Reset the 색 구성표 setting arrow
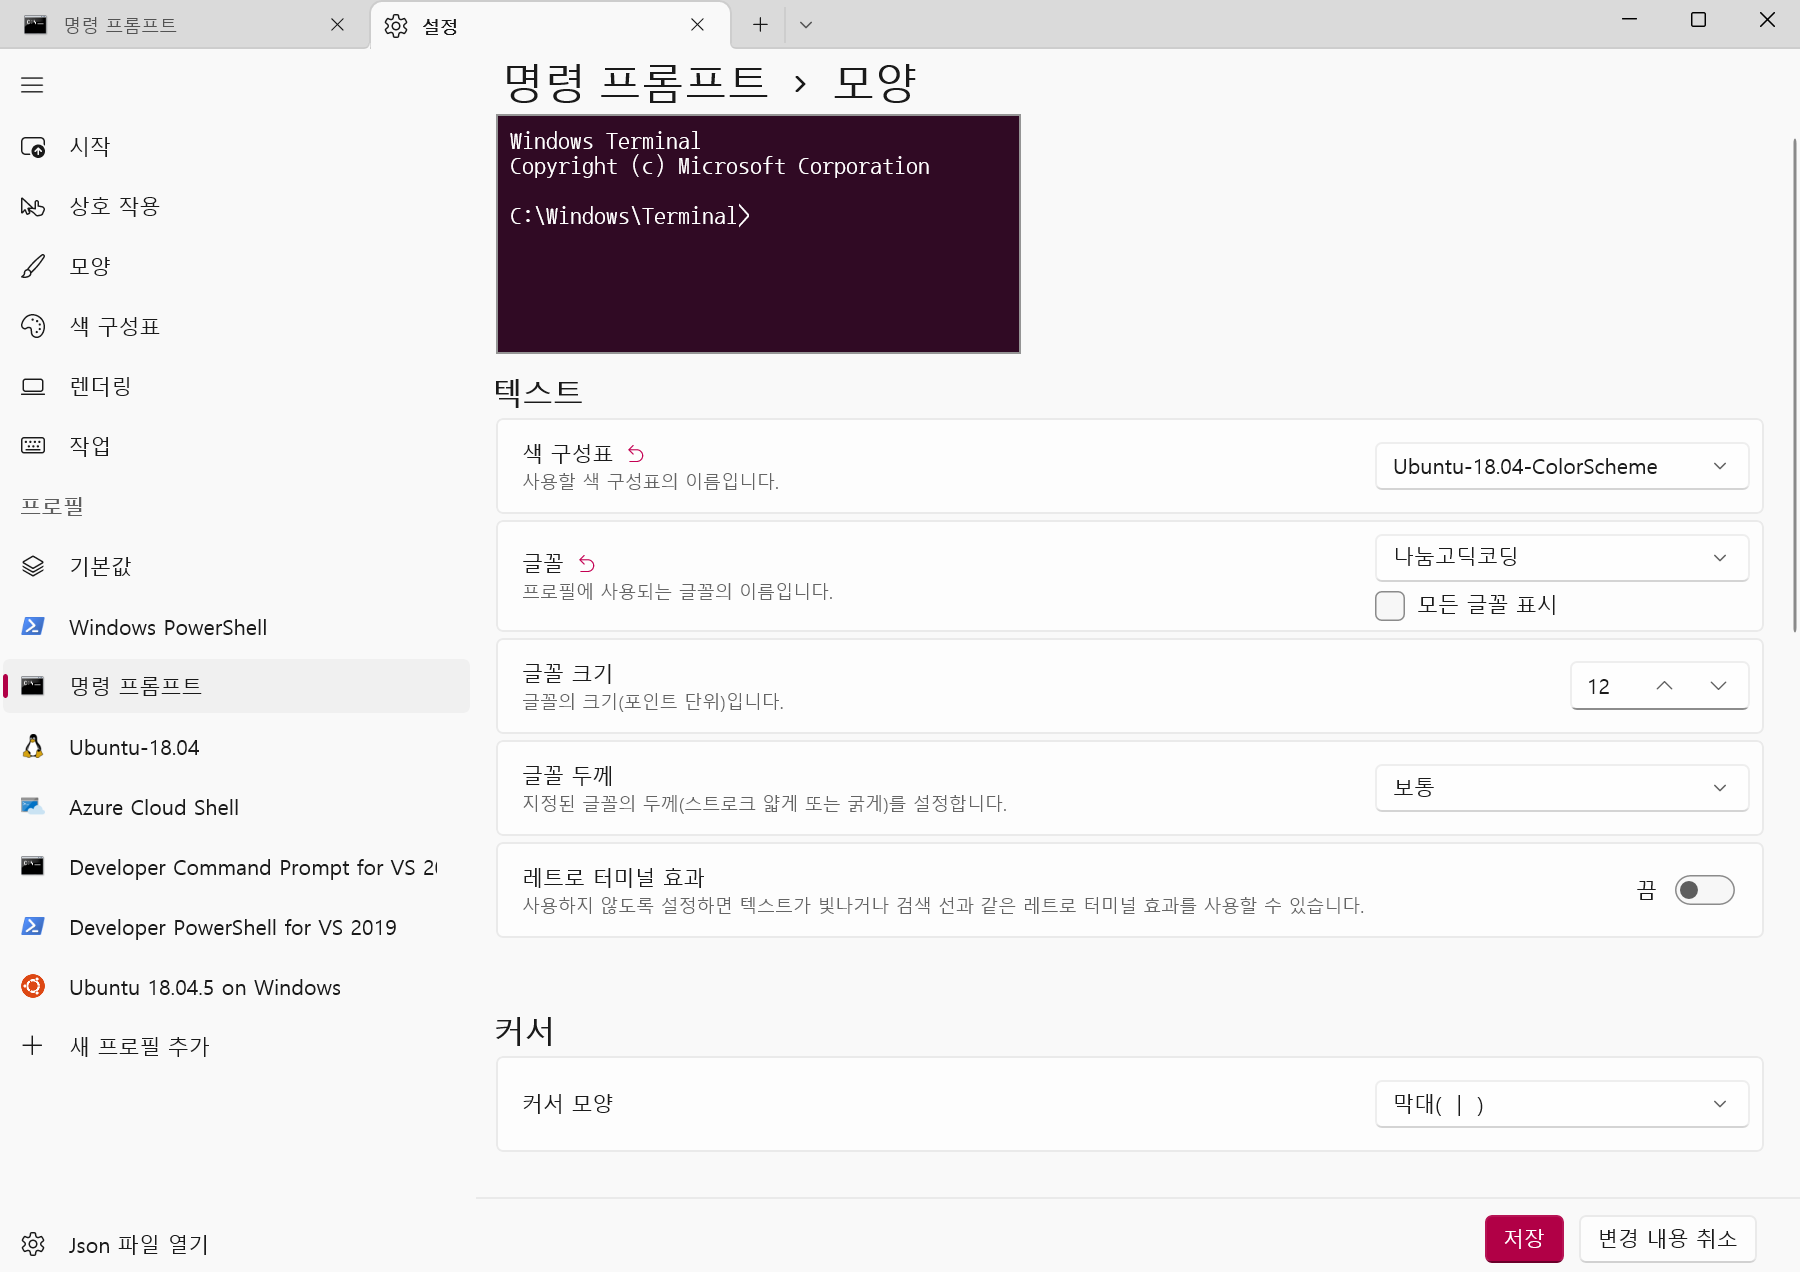The height and width of the screenshot is (1272, 1800). [636, 454]
